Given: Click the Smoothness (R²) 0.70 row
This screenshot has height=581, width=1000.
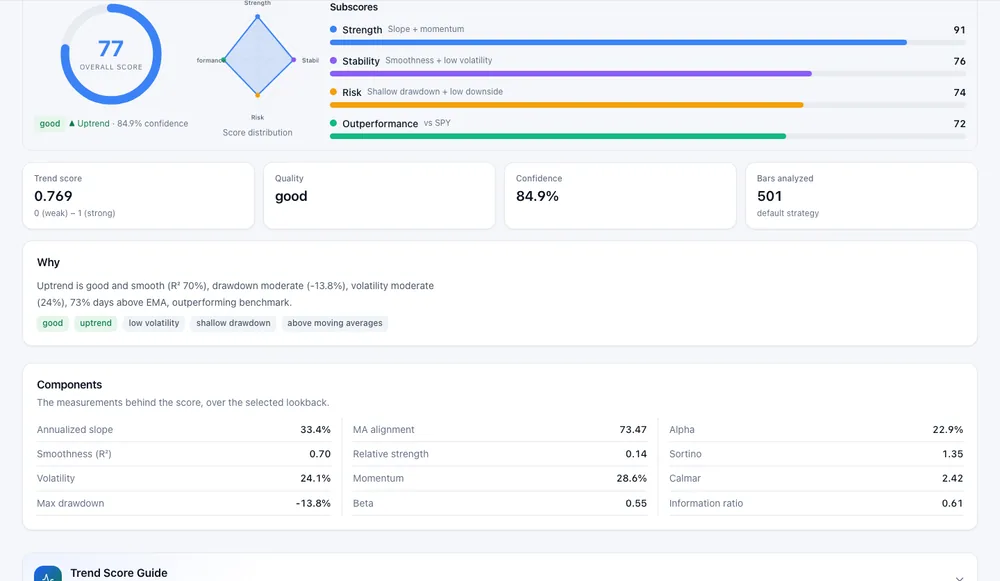Looking at the screenshot, I should click(184, 454).
